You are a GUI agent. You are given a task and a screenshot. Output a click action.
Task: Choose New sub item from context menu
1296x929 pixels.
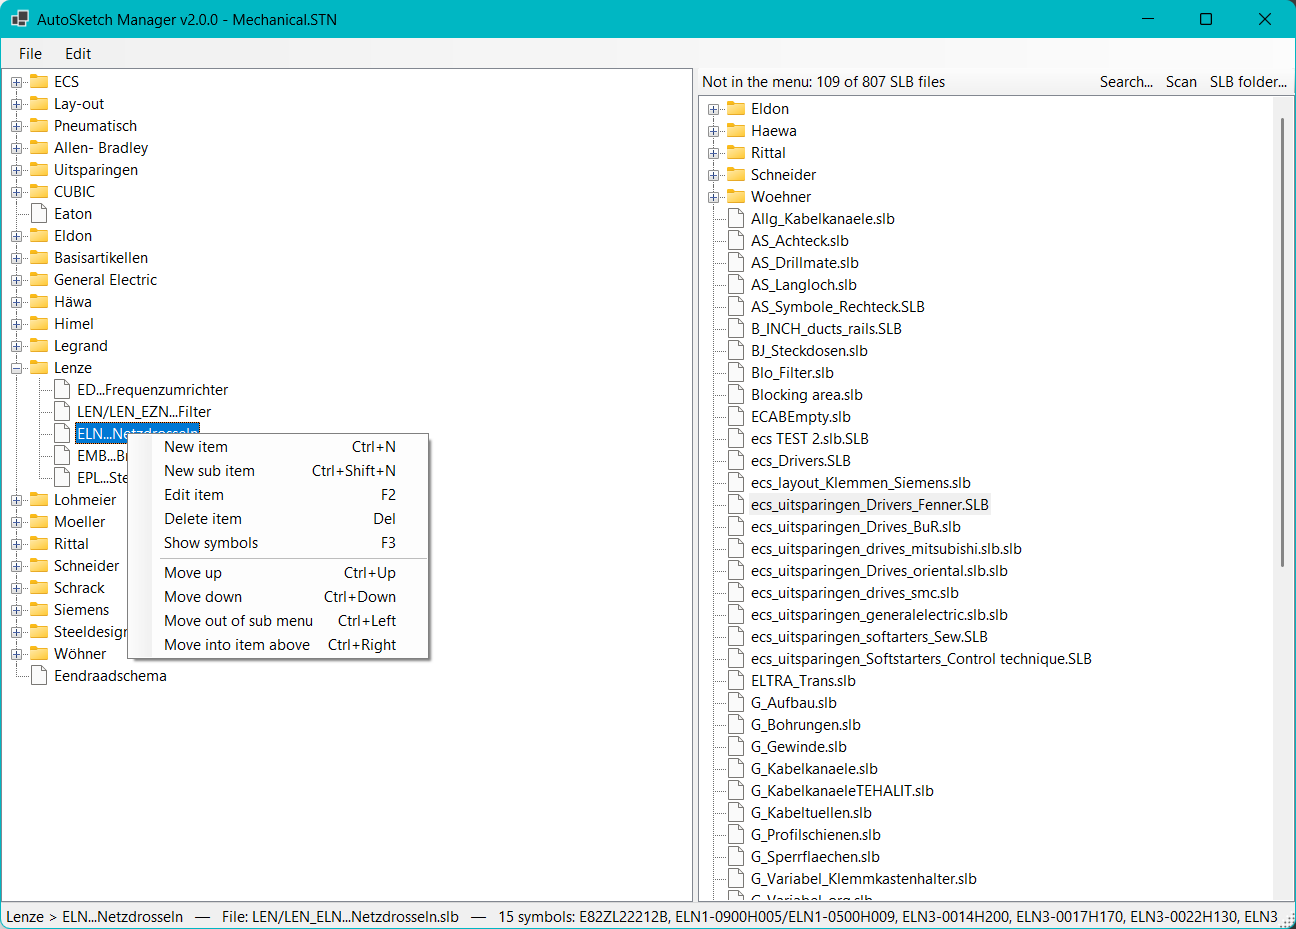tap(280, 471)
